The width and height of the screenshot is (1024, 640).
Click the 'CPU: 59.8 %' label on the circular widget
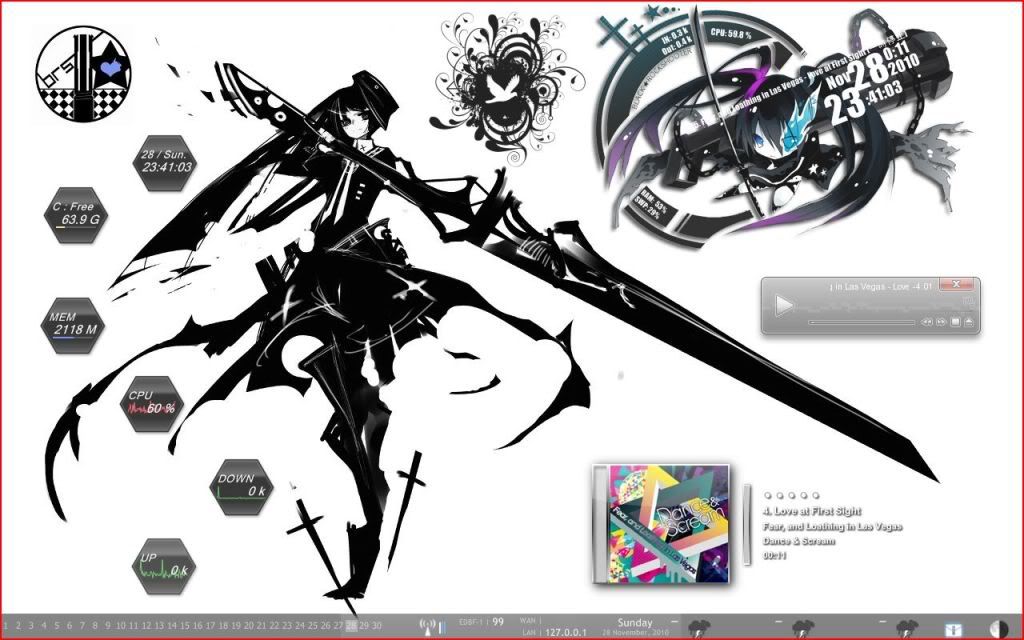[x=731, y=34]
